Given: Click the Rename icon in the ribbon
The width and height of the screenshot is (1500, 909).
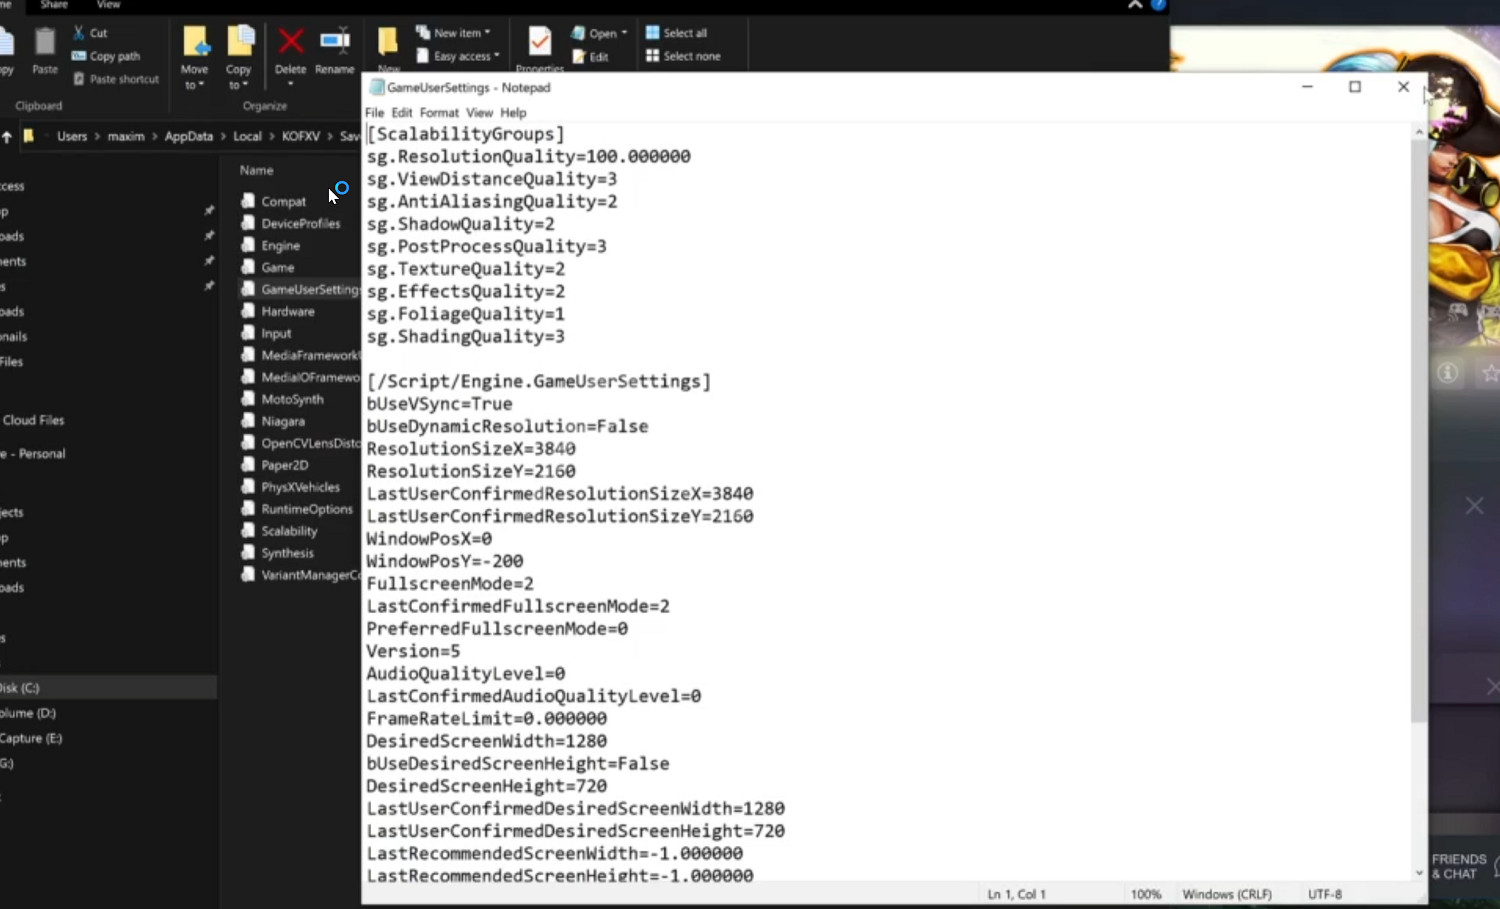Looking at the screenshot, I should point(334,42).
